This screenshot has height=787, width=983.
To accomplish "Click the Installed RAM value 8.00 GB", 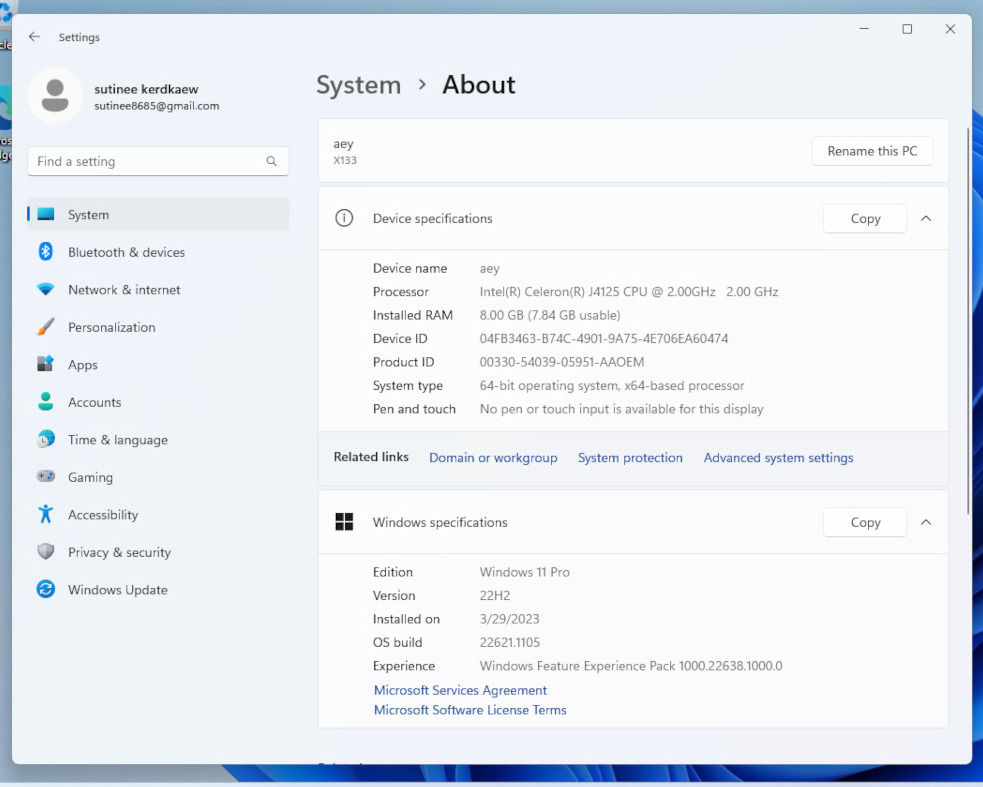I will [550, 315].
